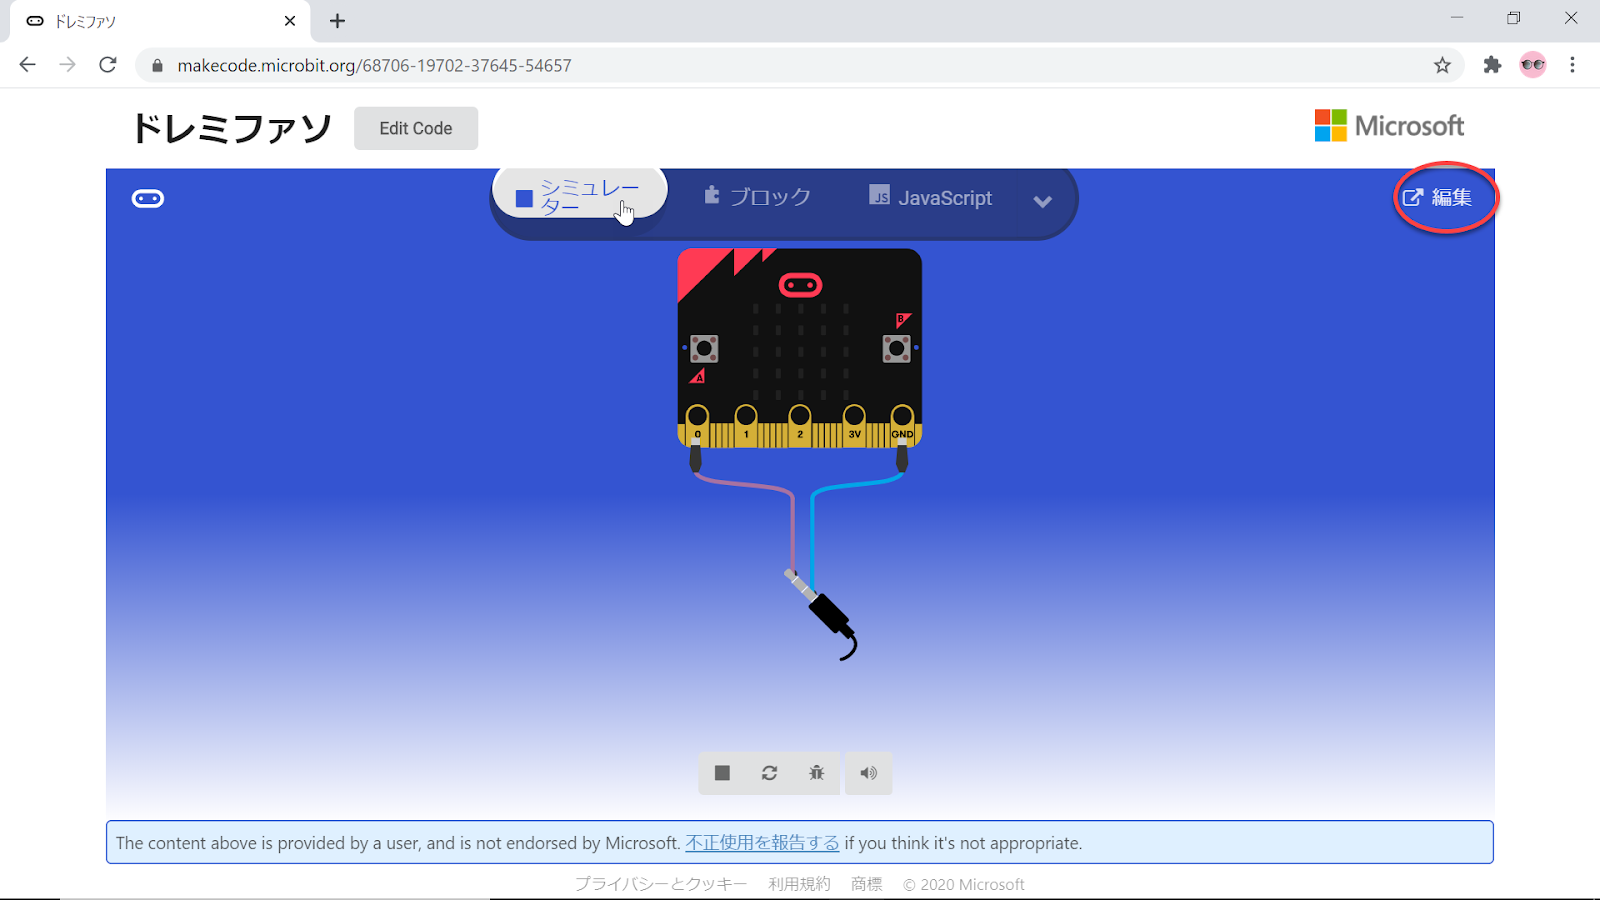The height and width of the screenshot is (900, 1600).
Task: Switch to the JavaScript tab
Action: tap(931, 198)
